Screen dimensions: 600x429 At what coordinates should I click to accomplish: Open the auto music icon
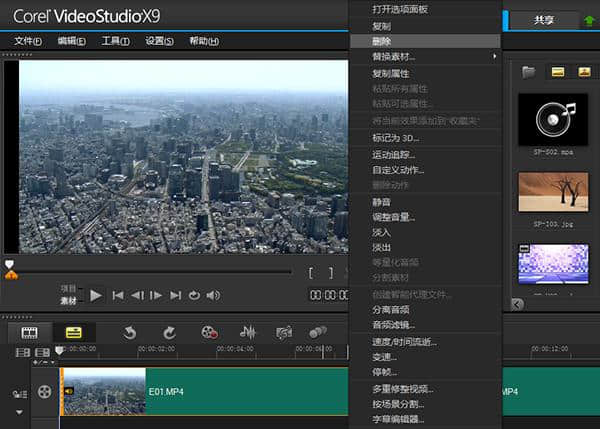pyautogui.click(x=284, y=332)
